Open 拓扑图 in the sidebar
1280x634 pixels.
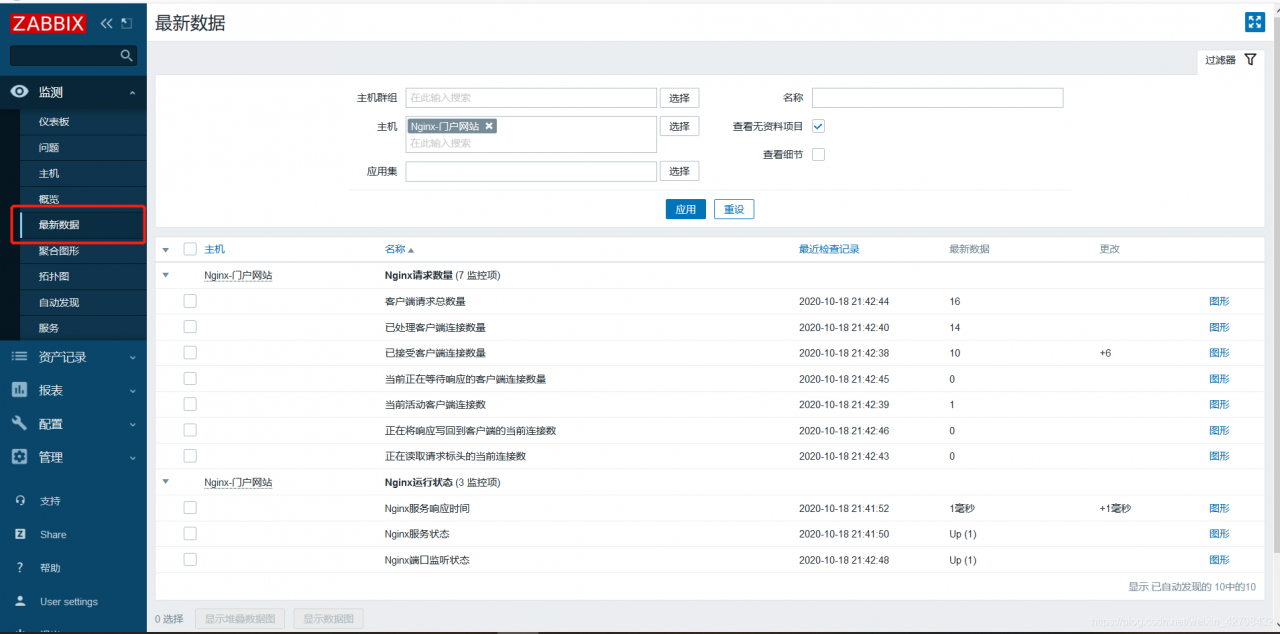tap(54, 277)
